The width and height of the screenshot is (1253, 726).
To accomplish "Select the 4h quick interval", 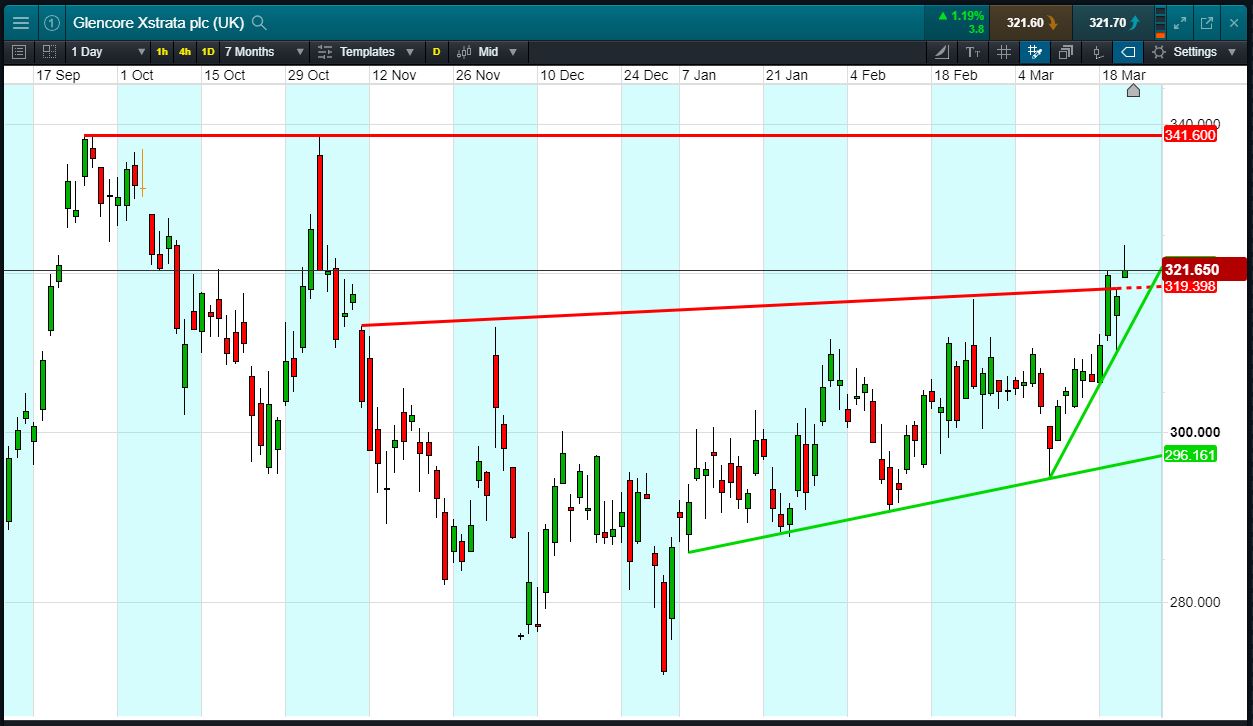I will click(185, 52).
